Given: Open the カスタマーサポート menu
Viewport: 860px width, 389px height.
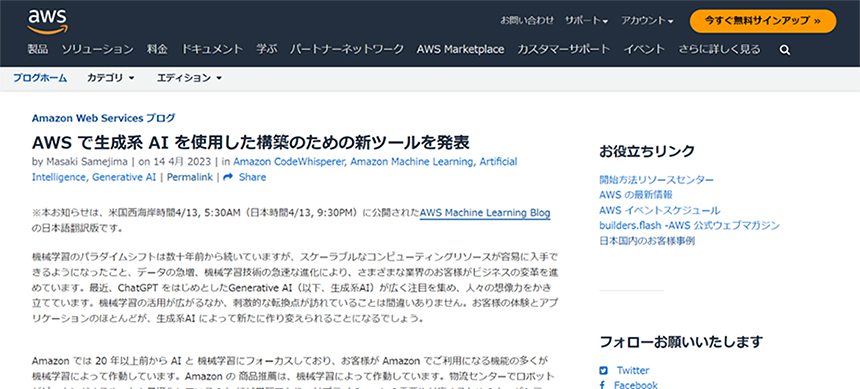Looking at the screenshot, I should coord(563,49).
